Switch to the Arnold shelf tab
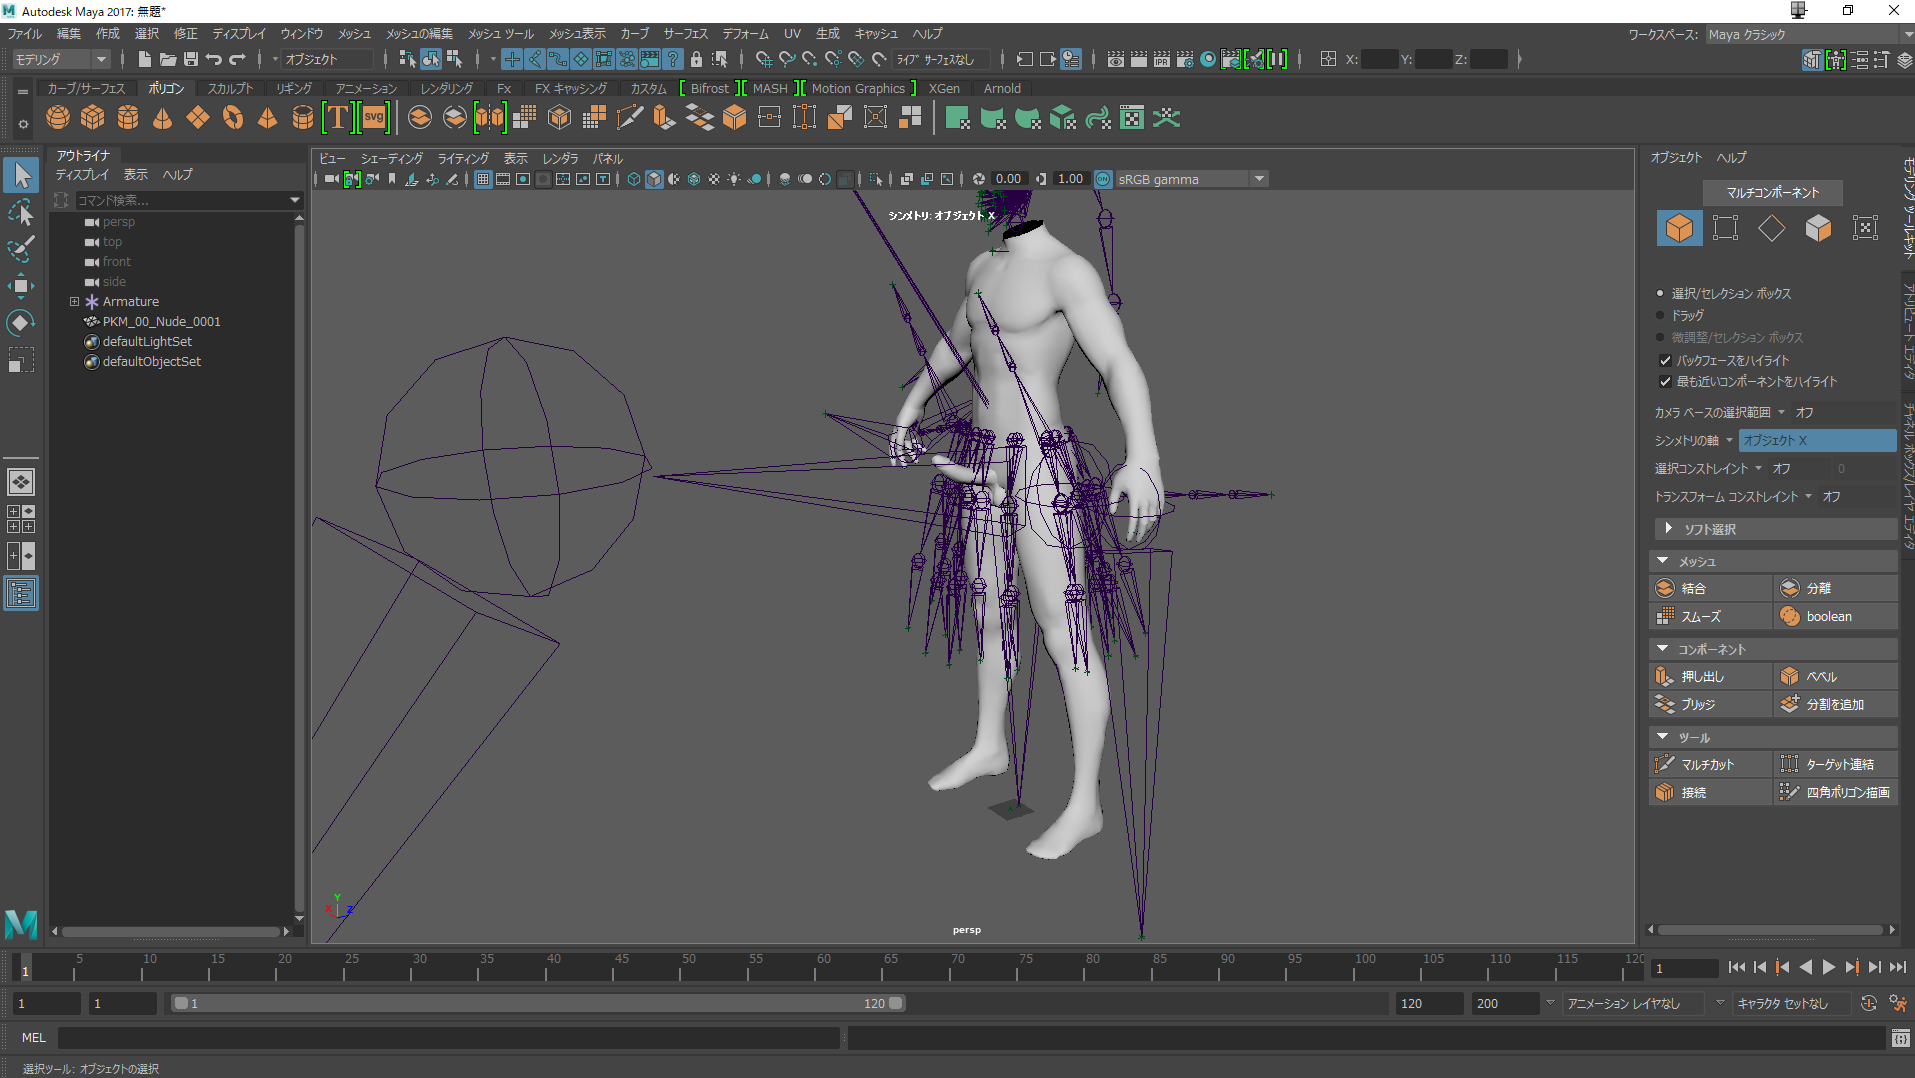Image resolution: width=1915 pixels, height=1078 pixels. (1002, 88)
